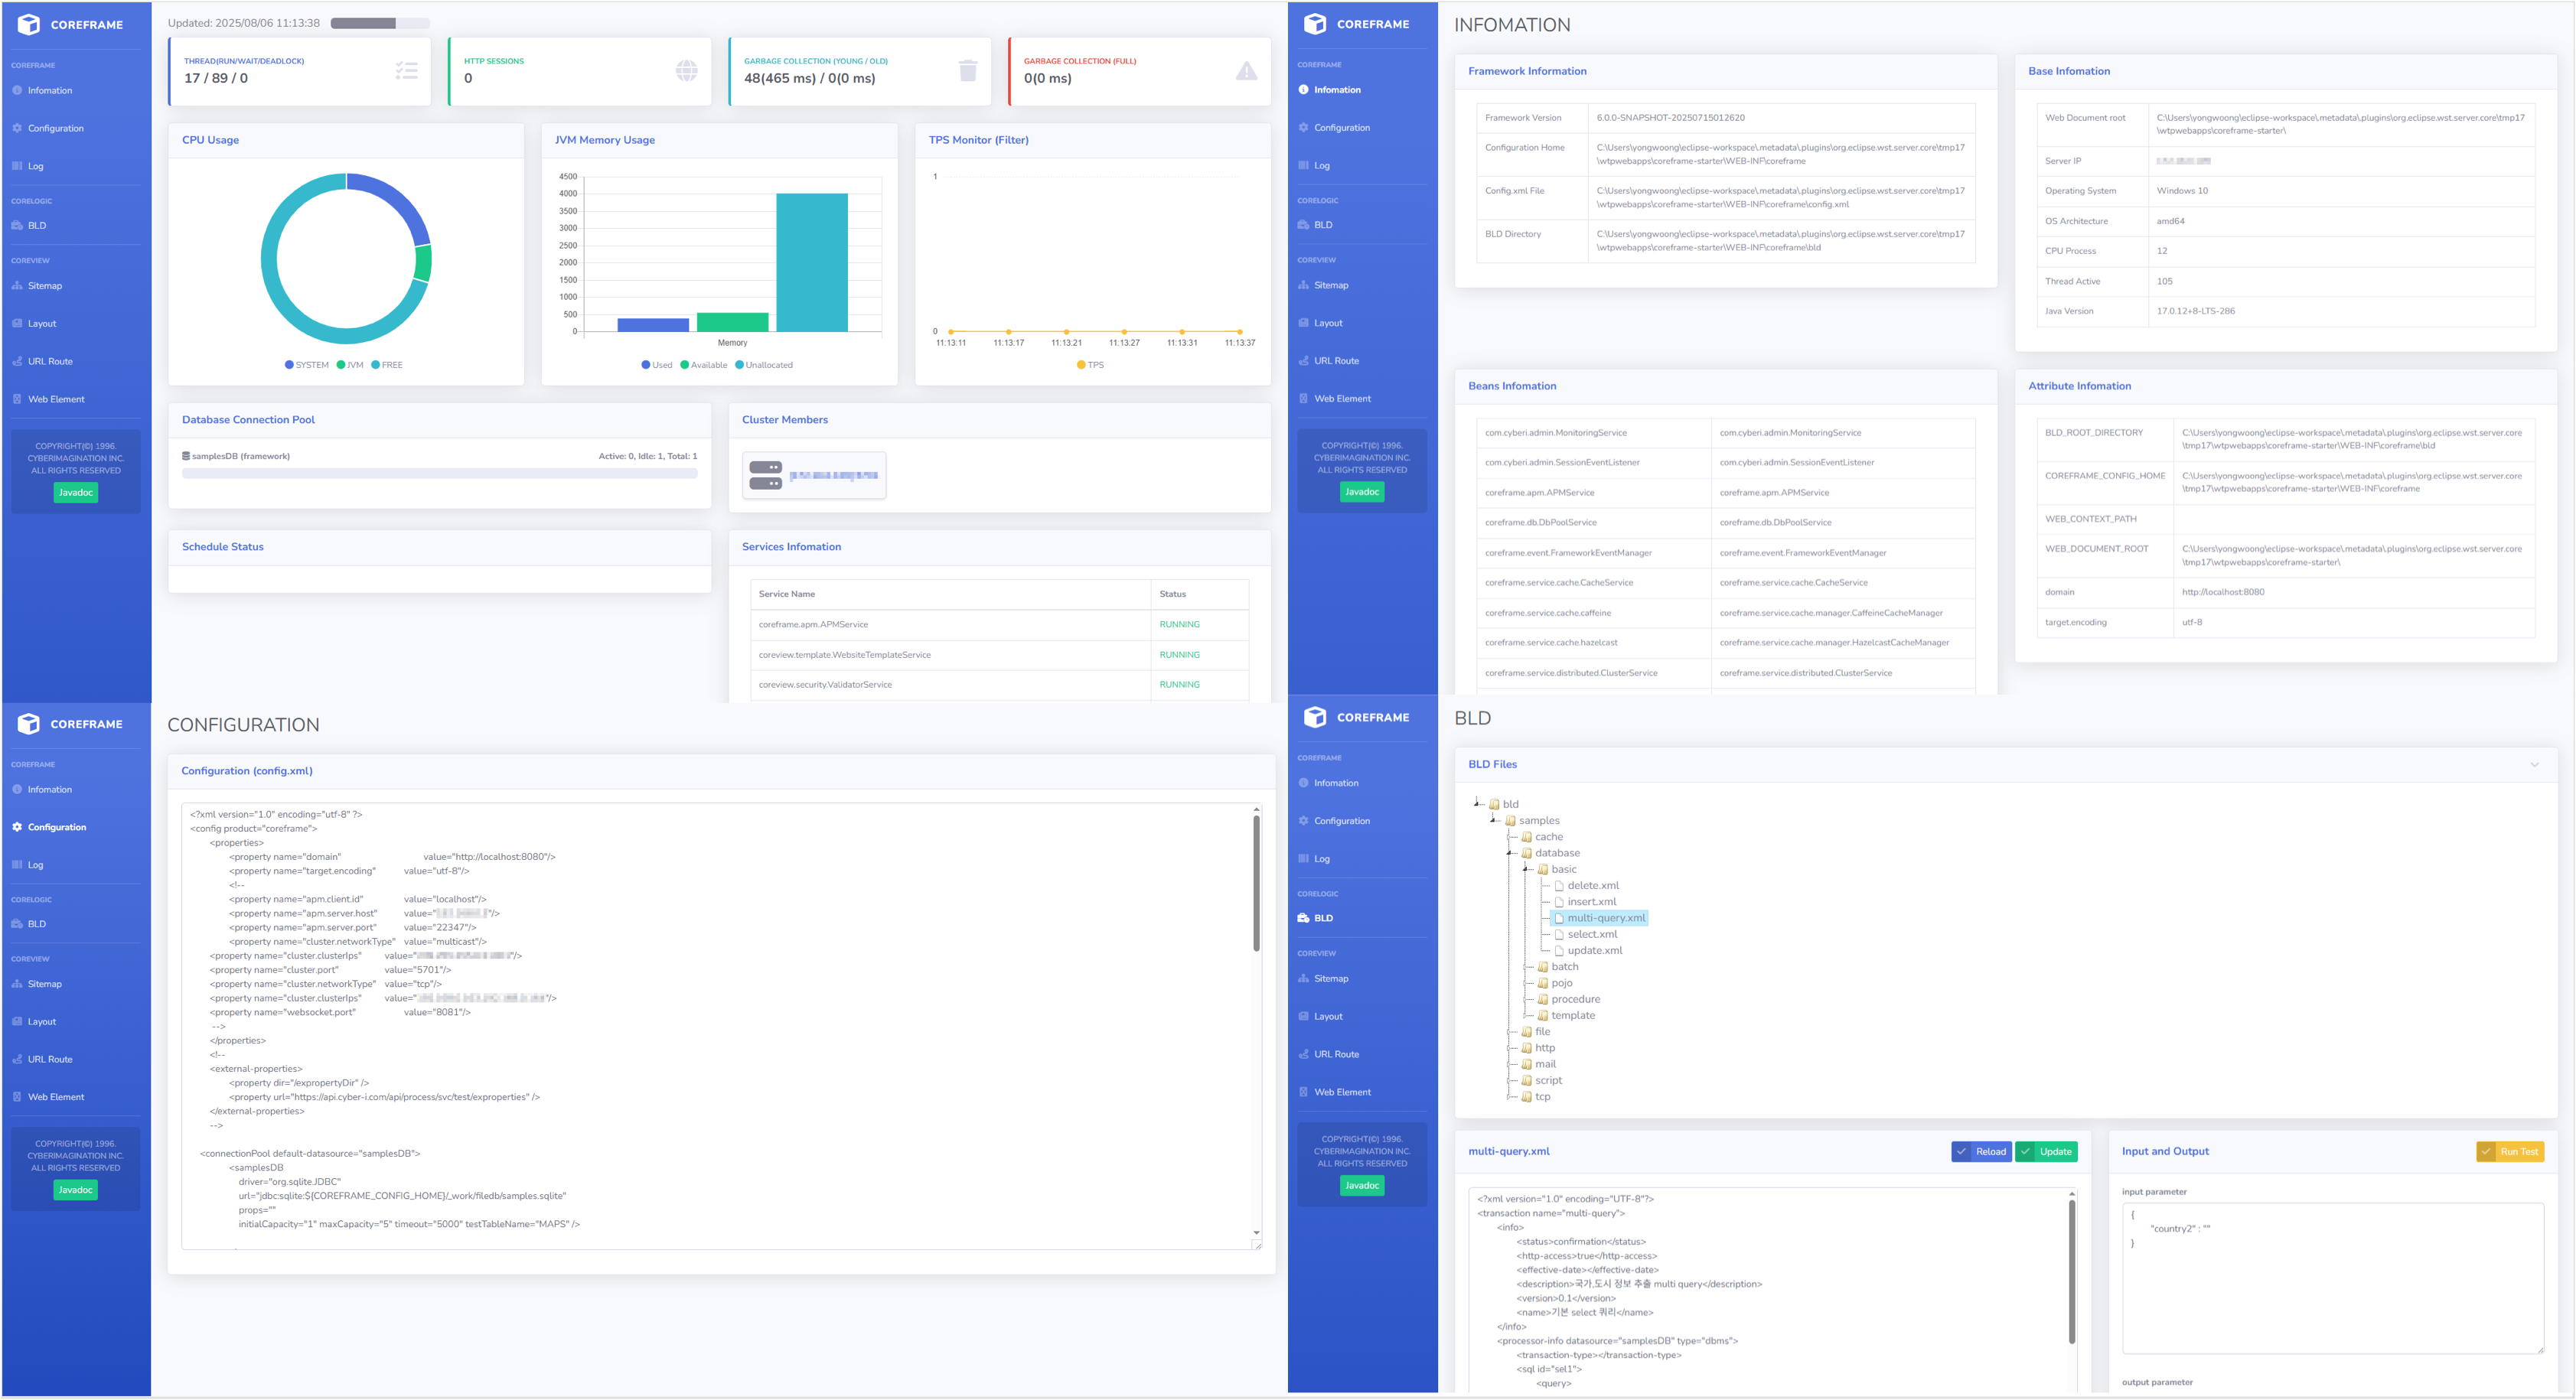Screen dimensions: 2576x1400
Task: Click the folder icon beside procedure in BLD tree
Action: tap(1543, 999)
